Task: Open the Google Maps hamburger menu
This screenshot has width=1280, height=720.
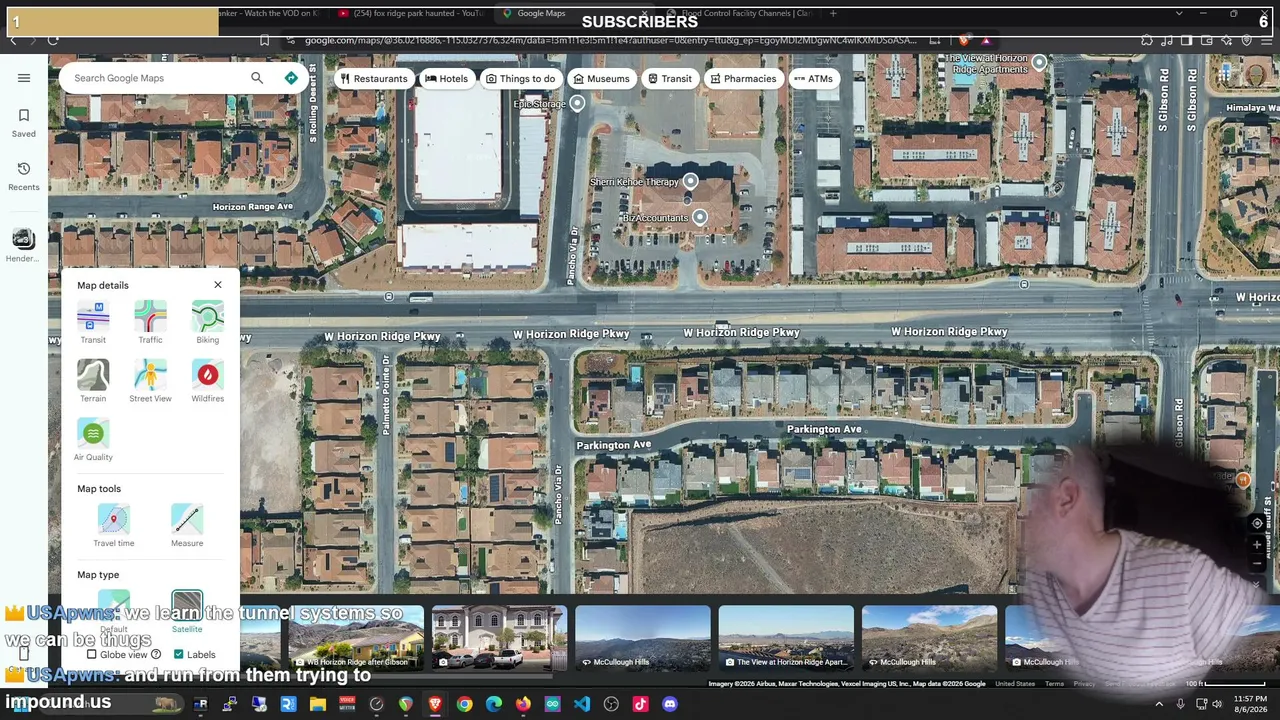Action: click(24, 78)
